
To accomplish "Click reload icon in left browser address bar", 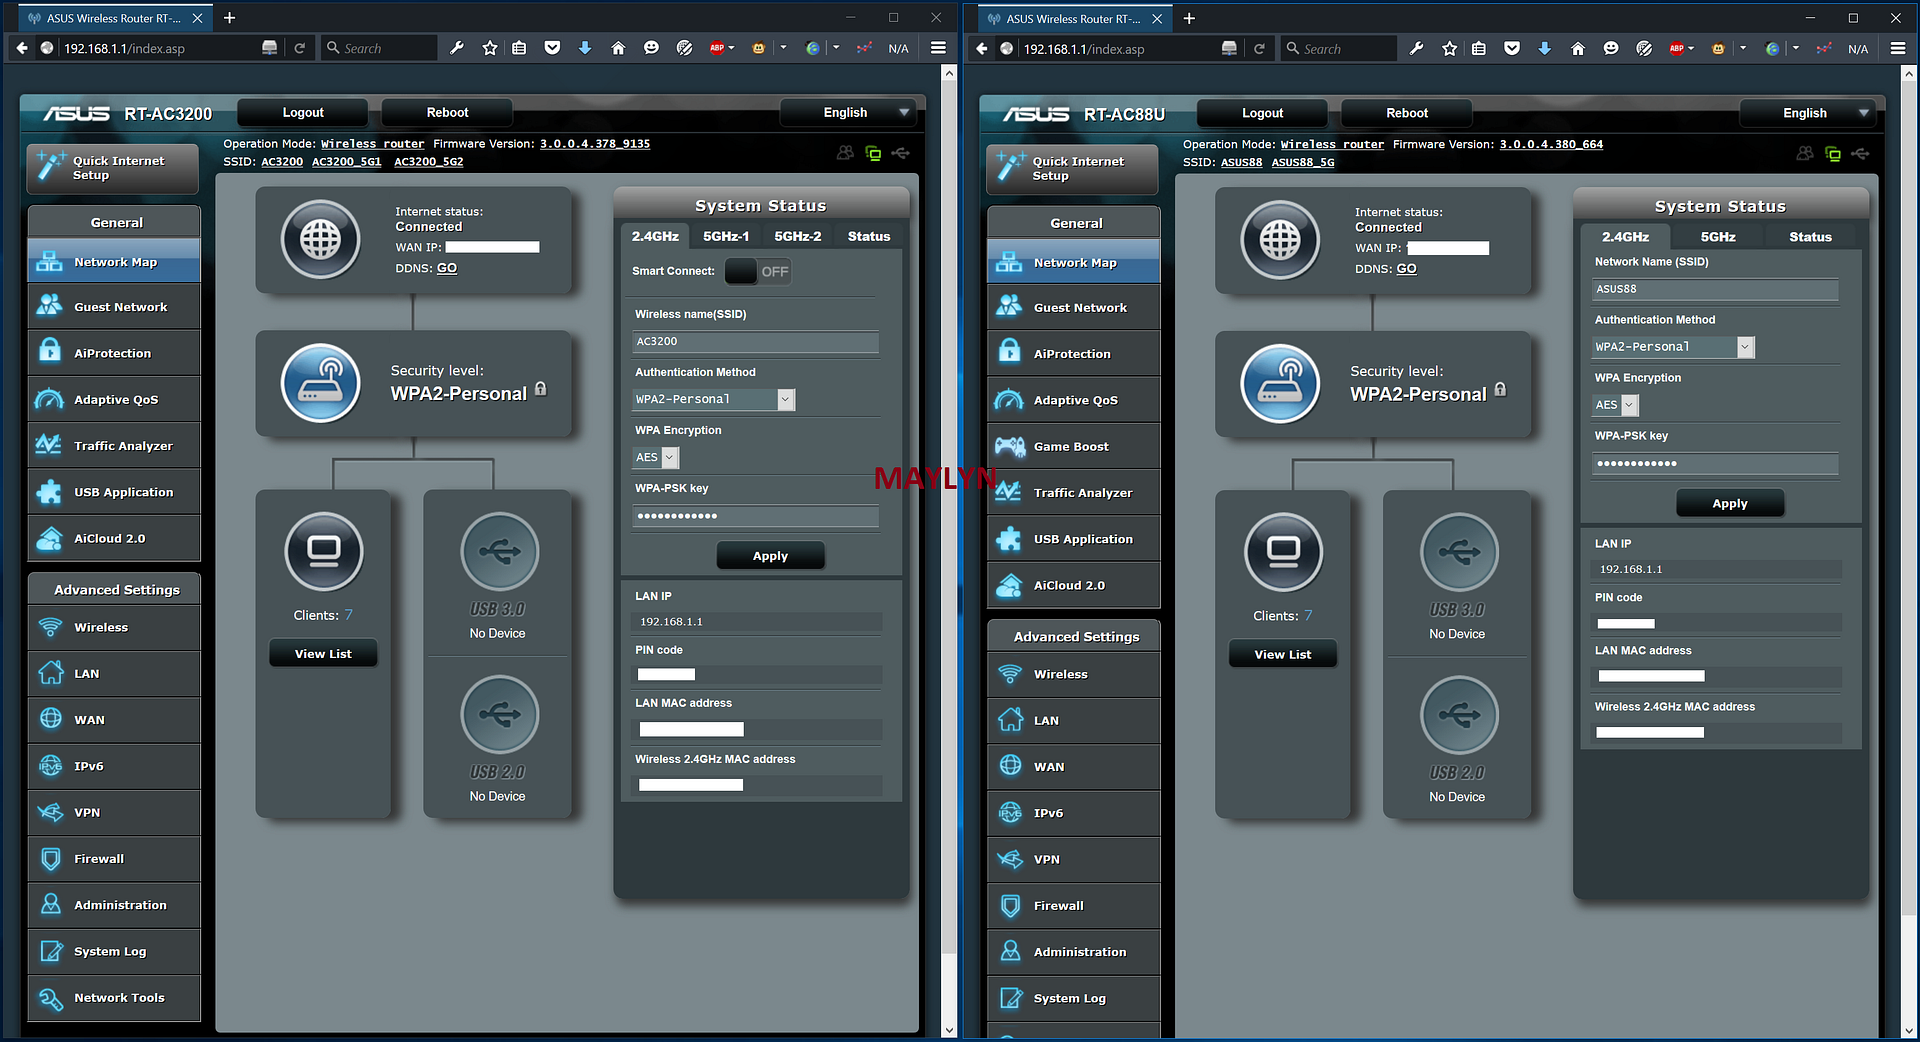I will tap(299, 48).
